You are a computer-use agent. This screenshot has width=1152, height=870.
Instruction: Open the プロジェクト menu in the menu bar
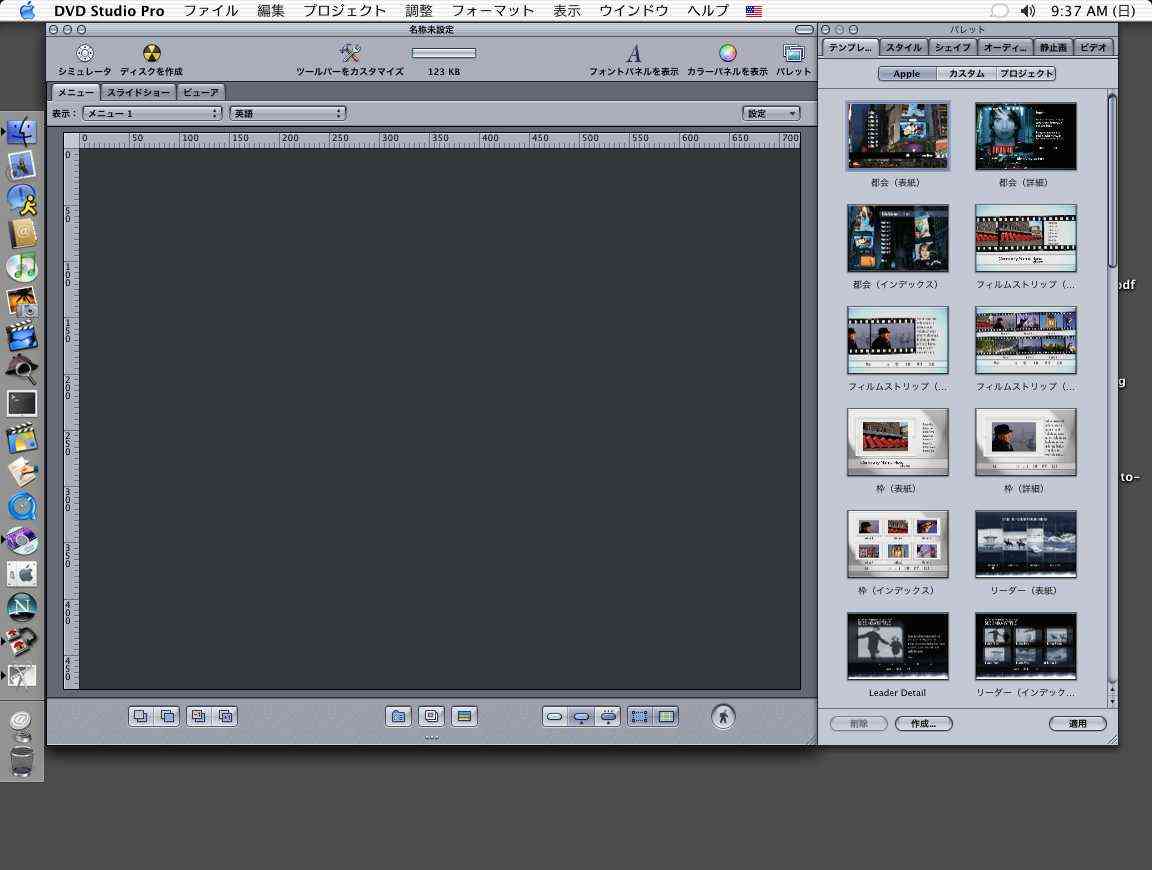point(345,11)
